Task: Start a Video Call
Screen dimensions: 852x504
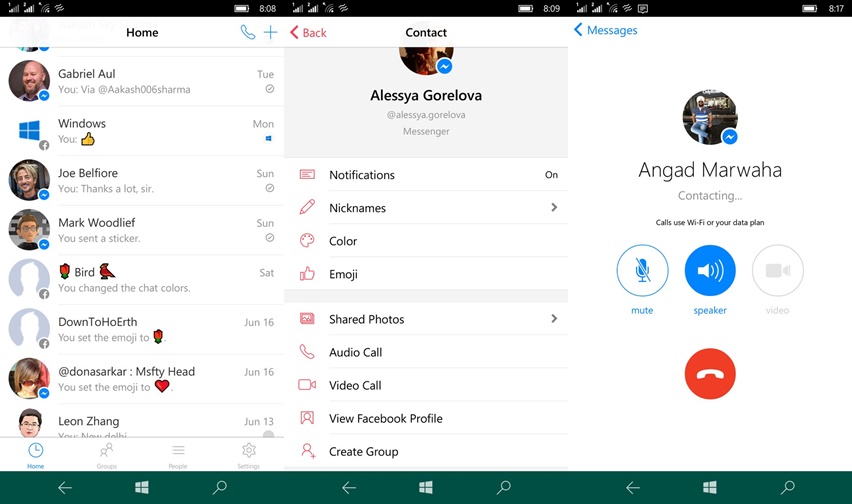Action: (x=426, y=385)
